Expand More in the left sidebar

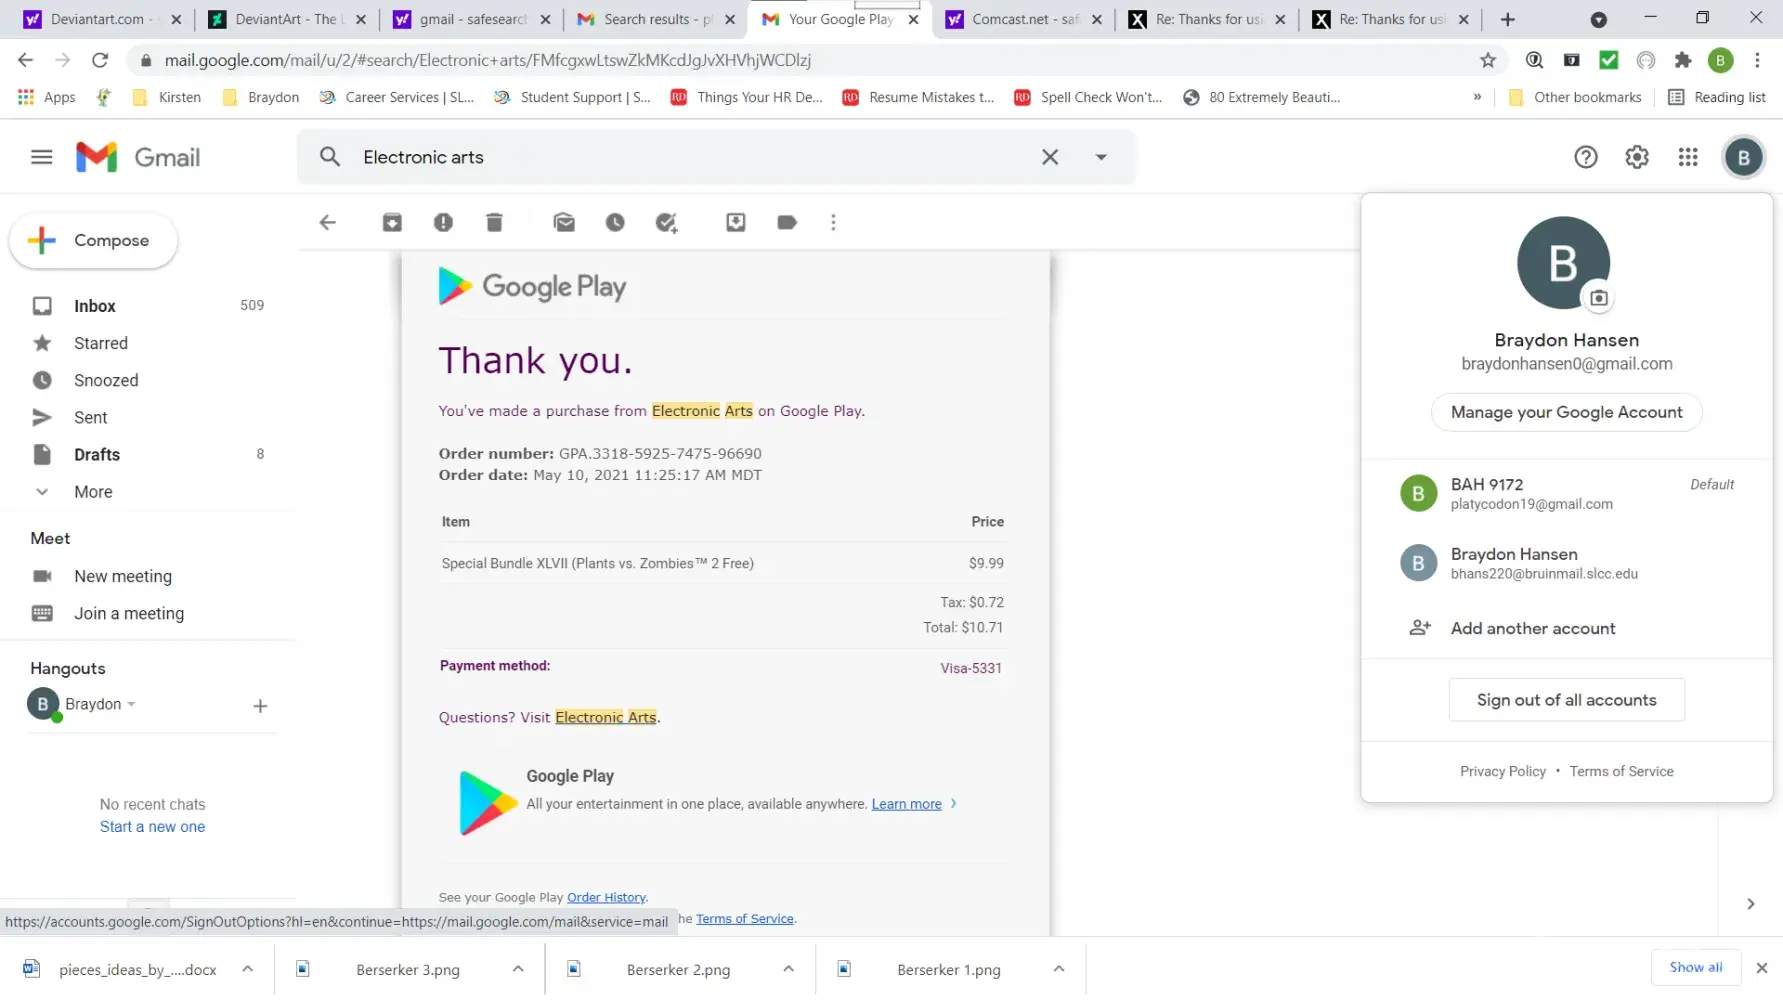[x=93, y=492]
